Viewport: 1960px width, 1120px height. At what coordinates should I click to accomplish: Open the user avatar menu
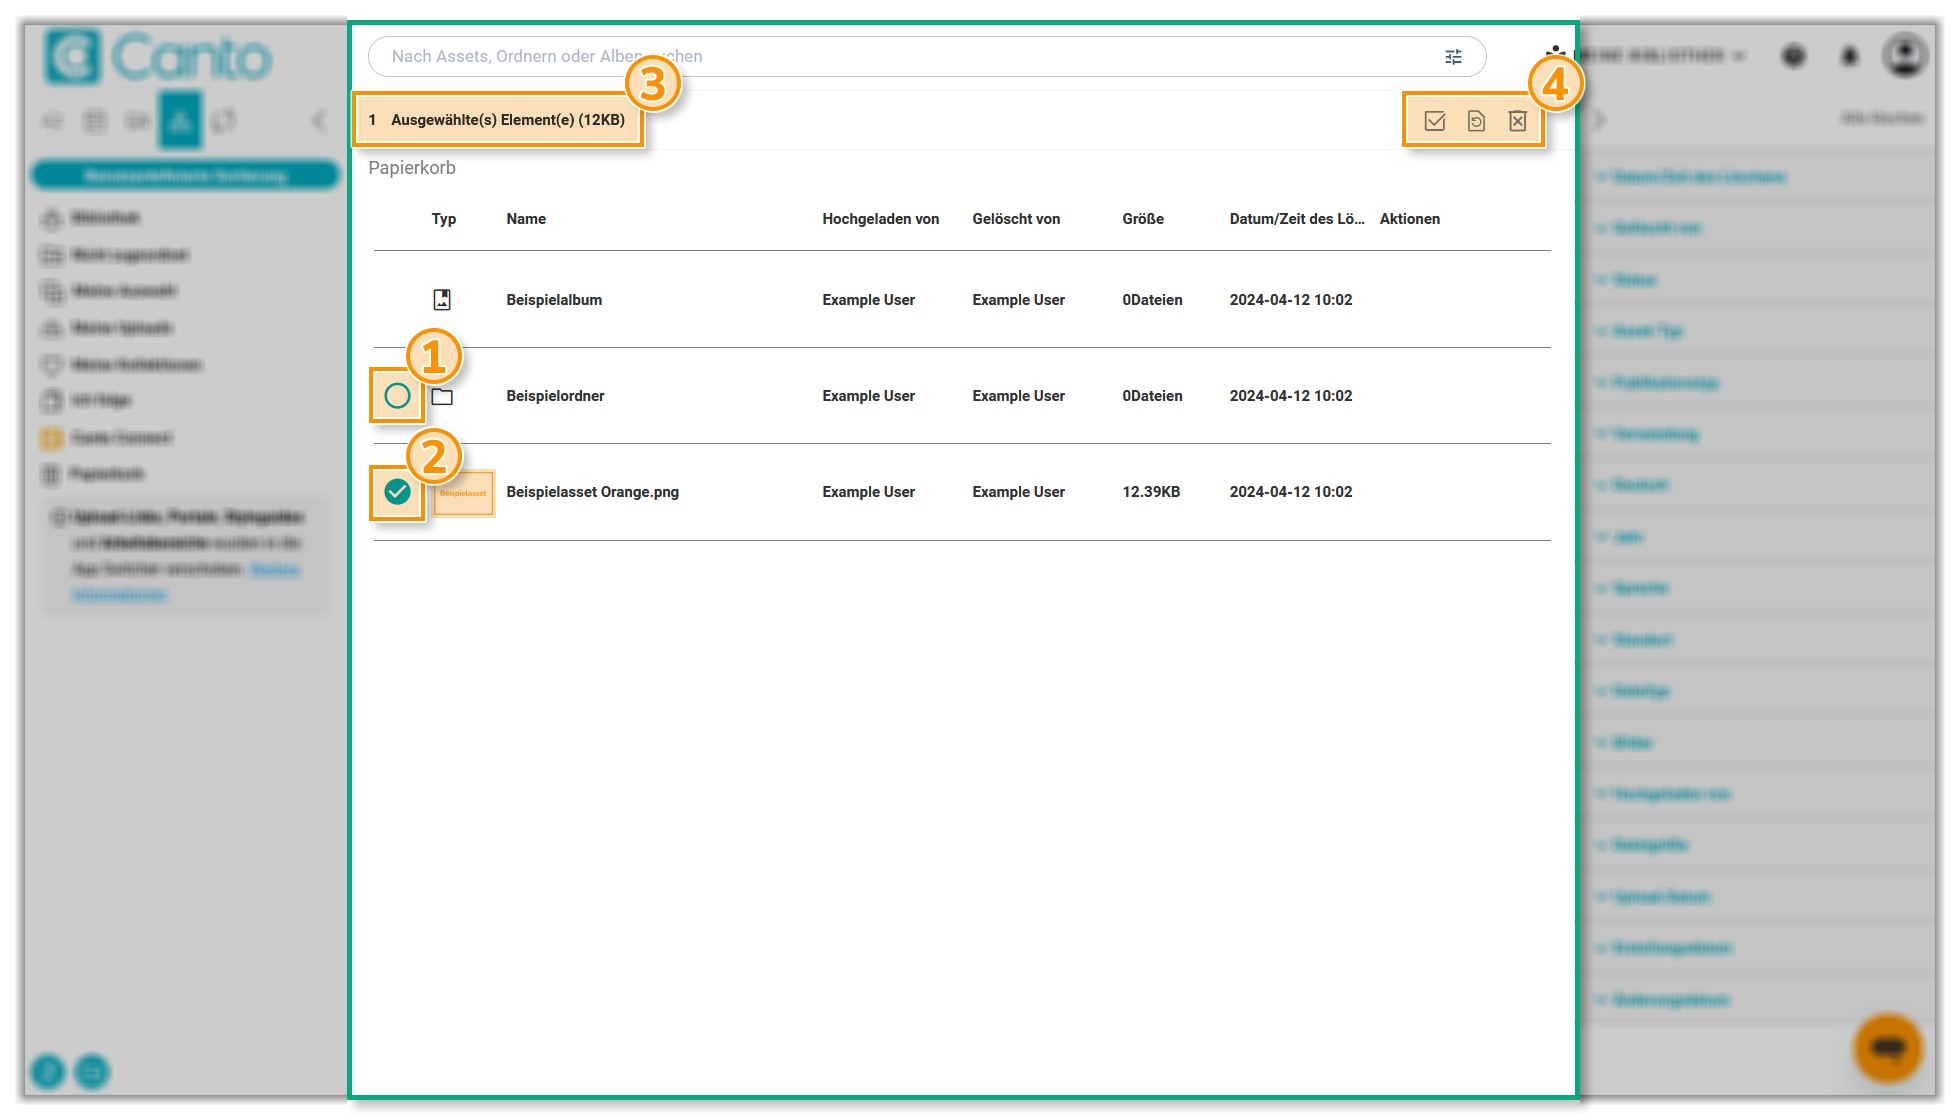pyautogui.click(x=1905, y=55)
